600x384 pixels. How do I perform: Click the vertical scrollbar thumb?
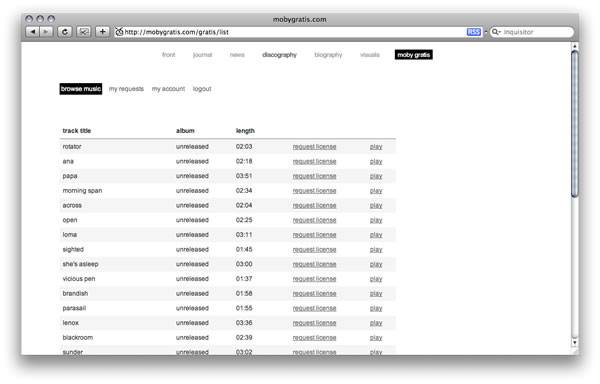574,124
